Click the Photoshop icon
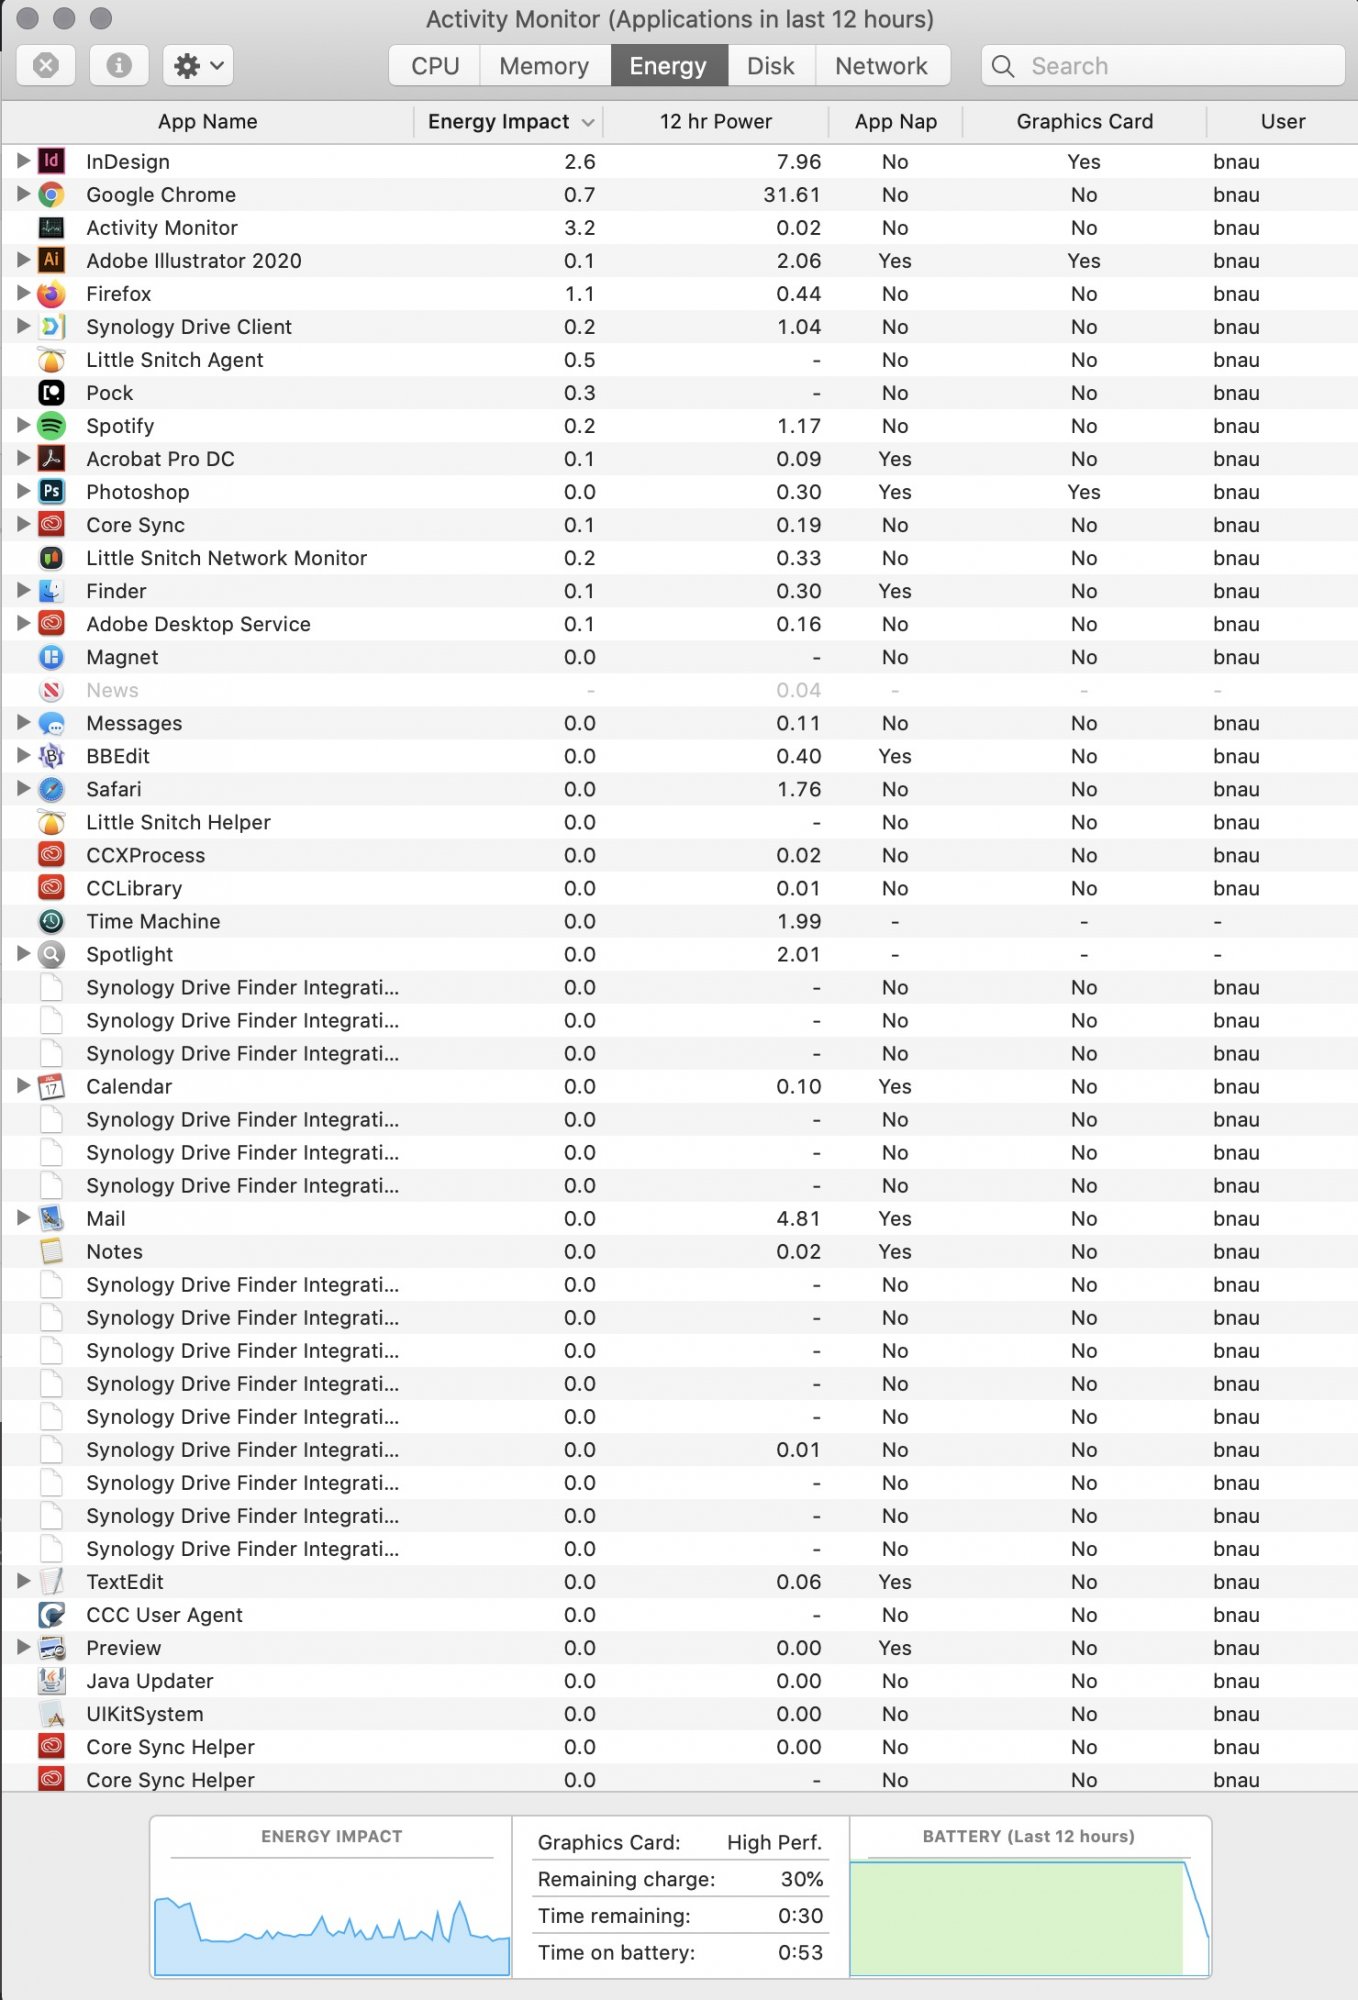Viewport: 1358px width, 2000px height. pos(51,491)
